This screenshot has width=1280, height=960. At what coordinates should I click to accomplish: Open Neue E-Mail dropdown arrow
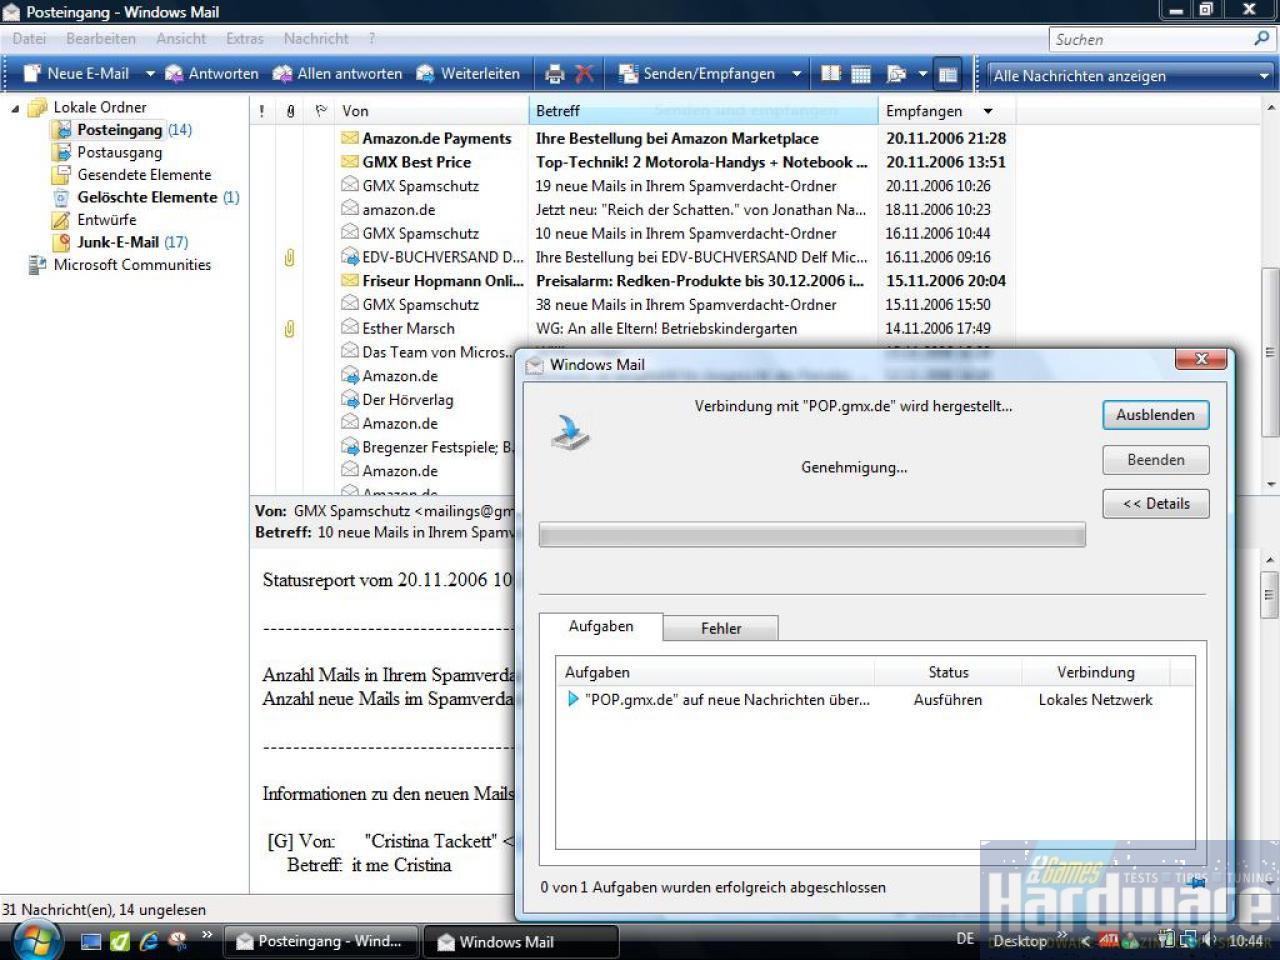click(150, 74)
